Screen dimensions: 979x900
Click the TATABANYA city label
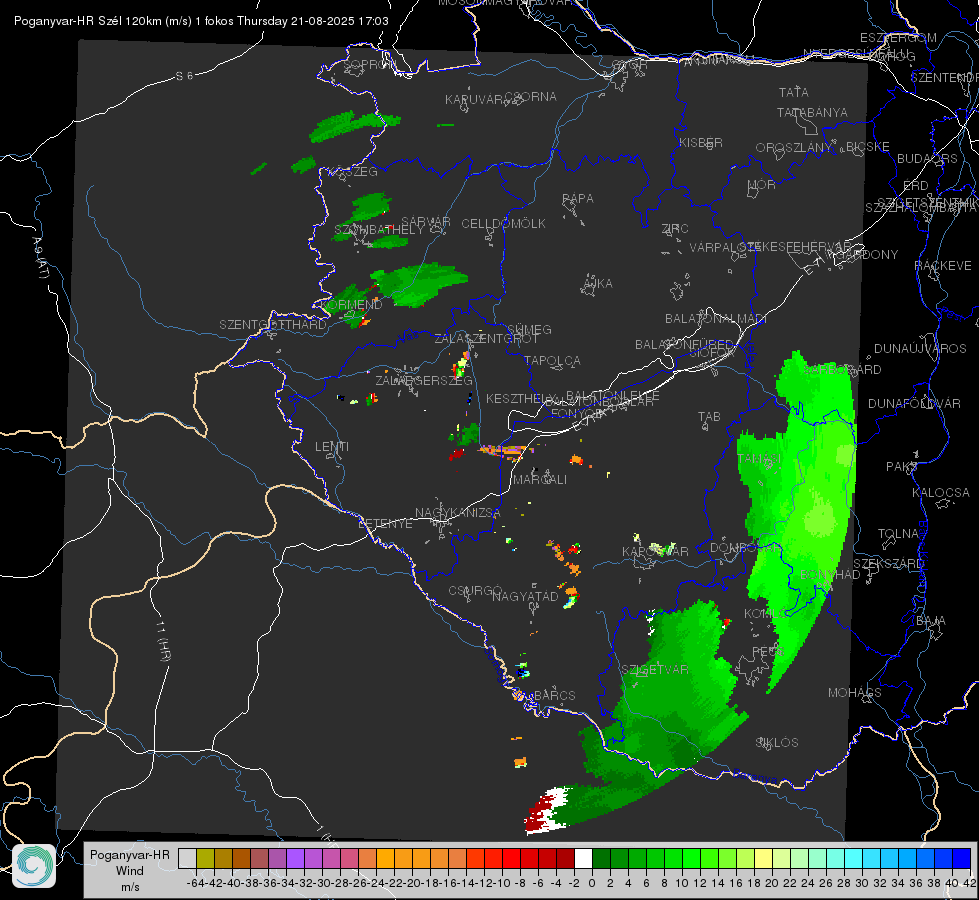tap(812, 112)
